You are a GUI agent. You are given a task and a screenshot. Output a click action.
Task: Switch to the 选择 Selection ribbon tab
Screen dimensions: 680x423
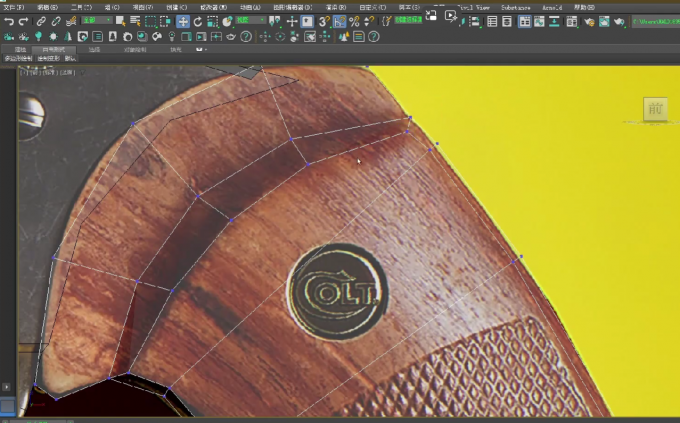94,49
